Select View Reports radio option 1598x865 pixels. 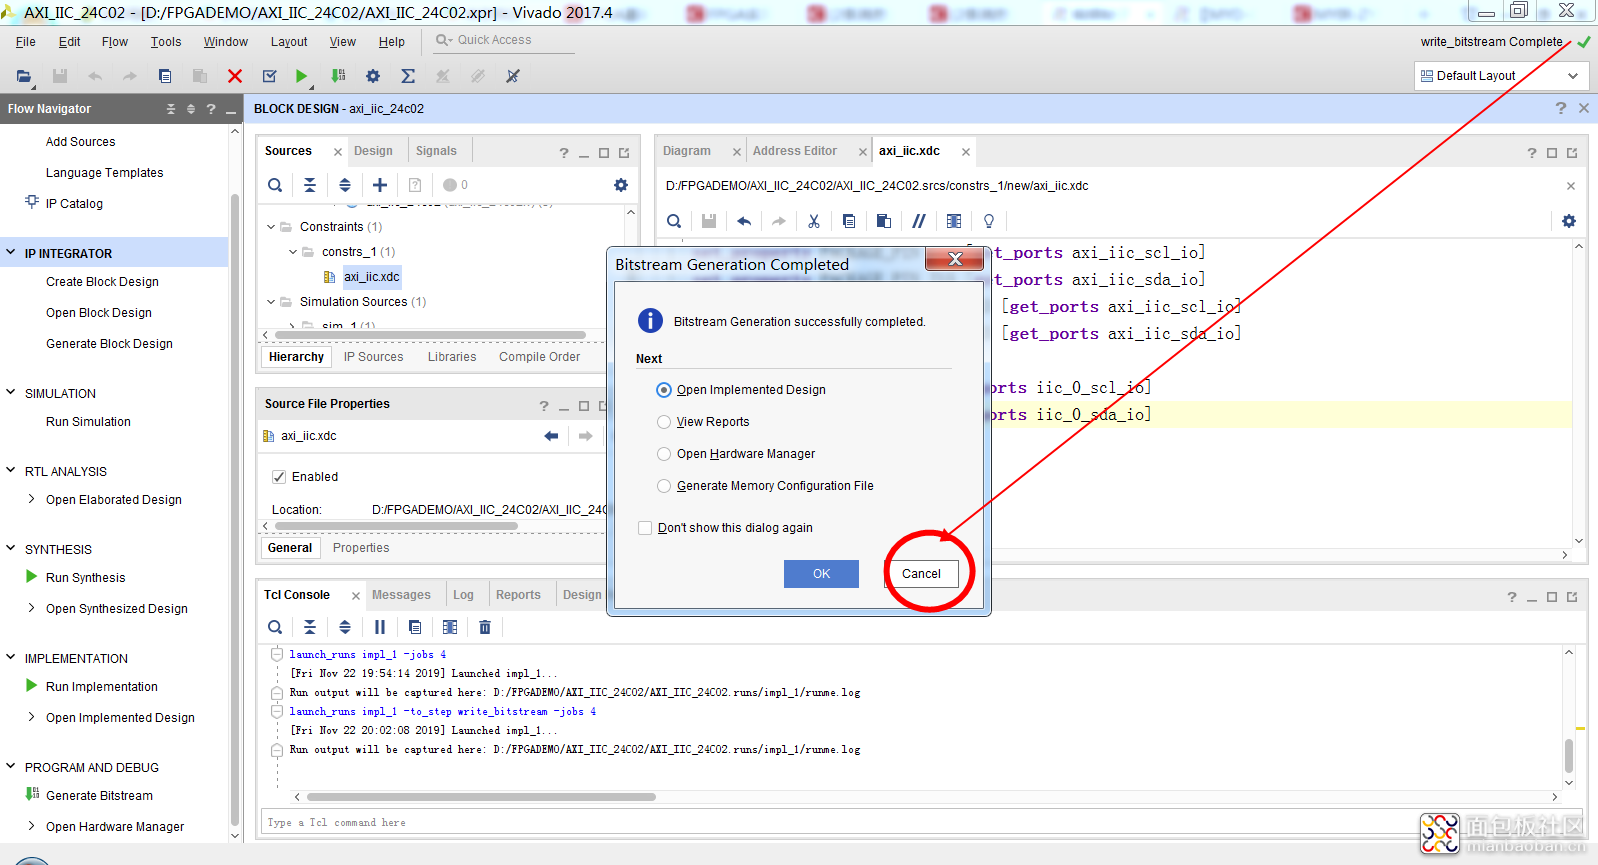[x=664, y=422]
